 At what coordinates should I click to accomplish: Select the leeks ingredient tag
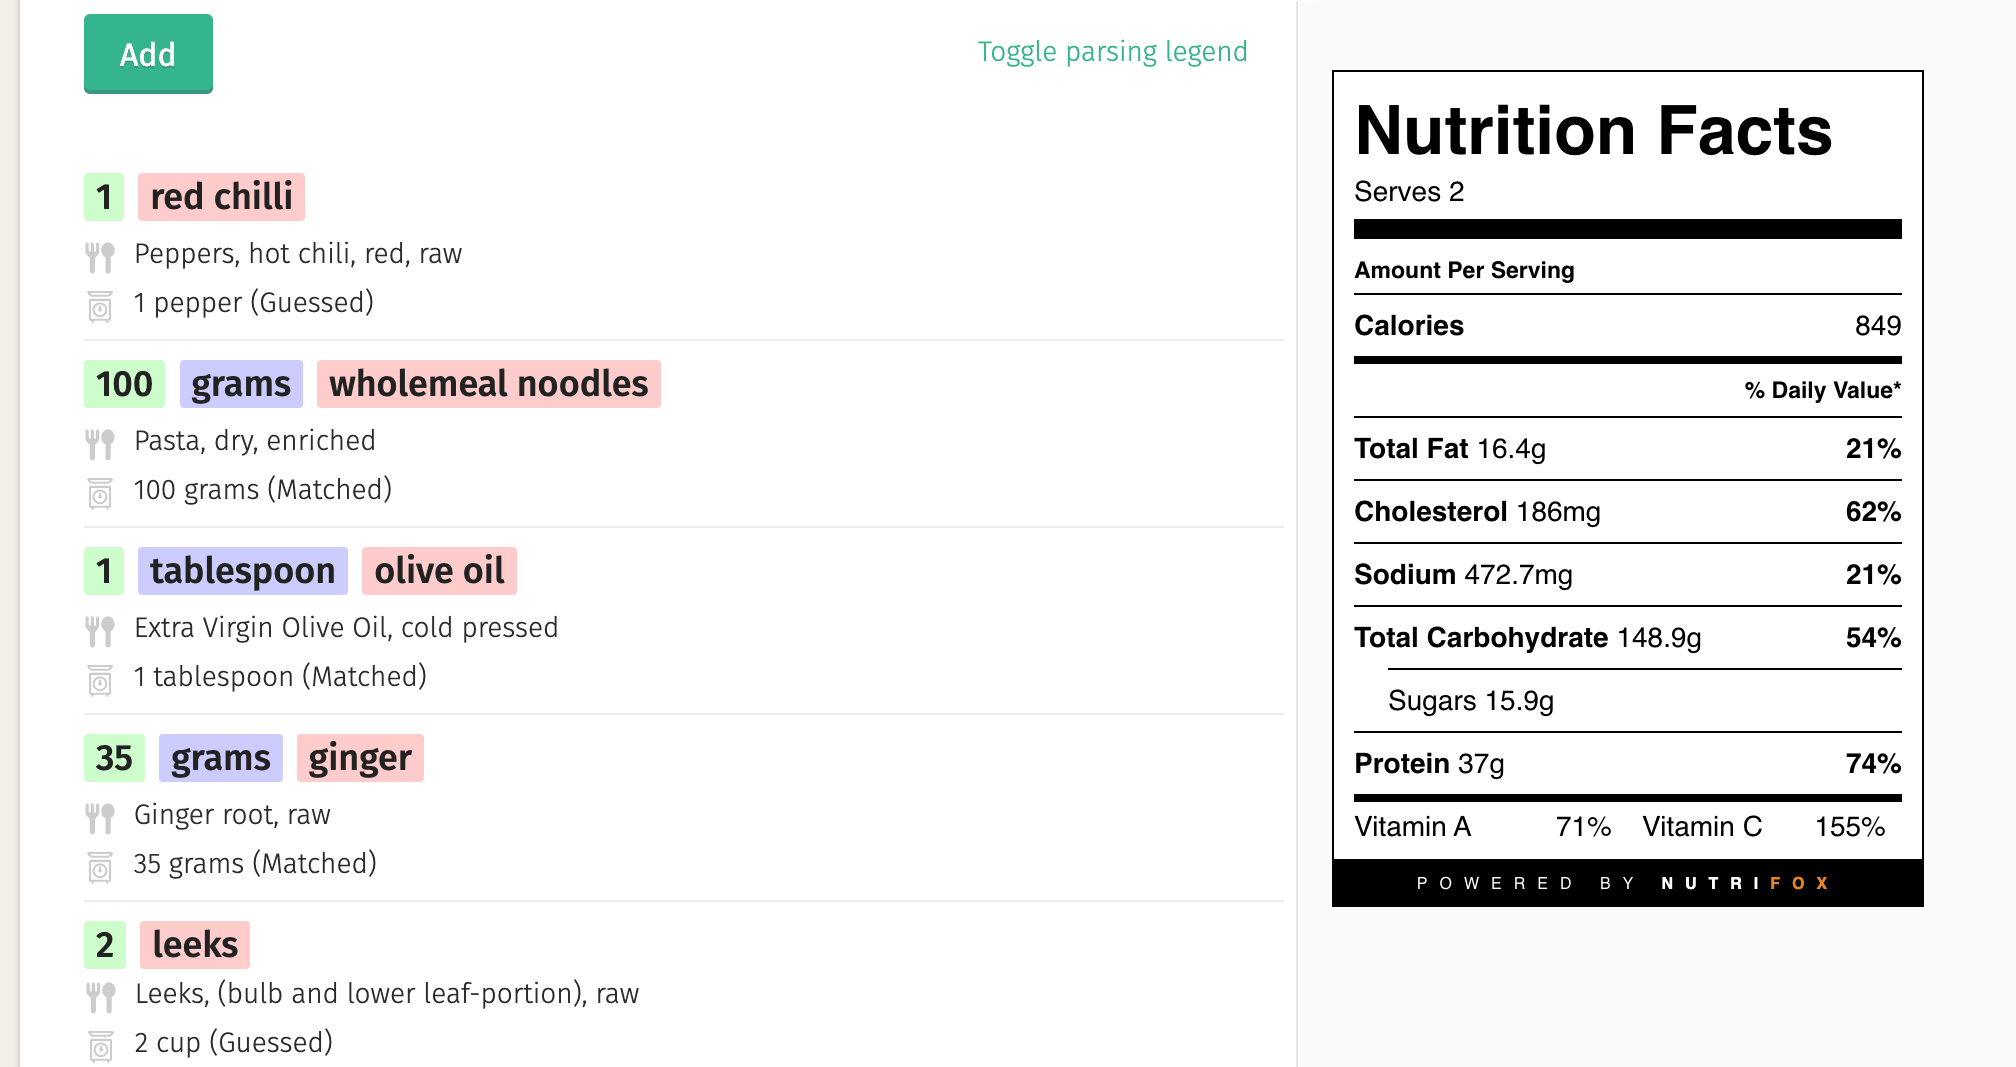click(x=194, y=944)
